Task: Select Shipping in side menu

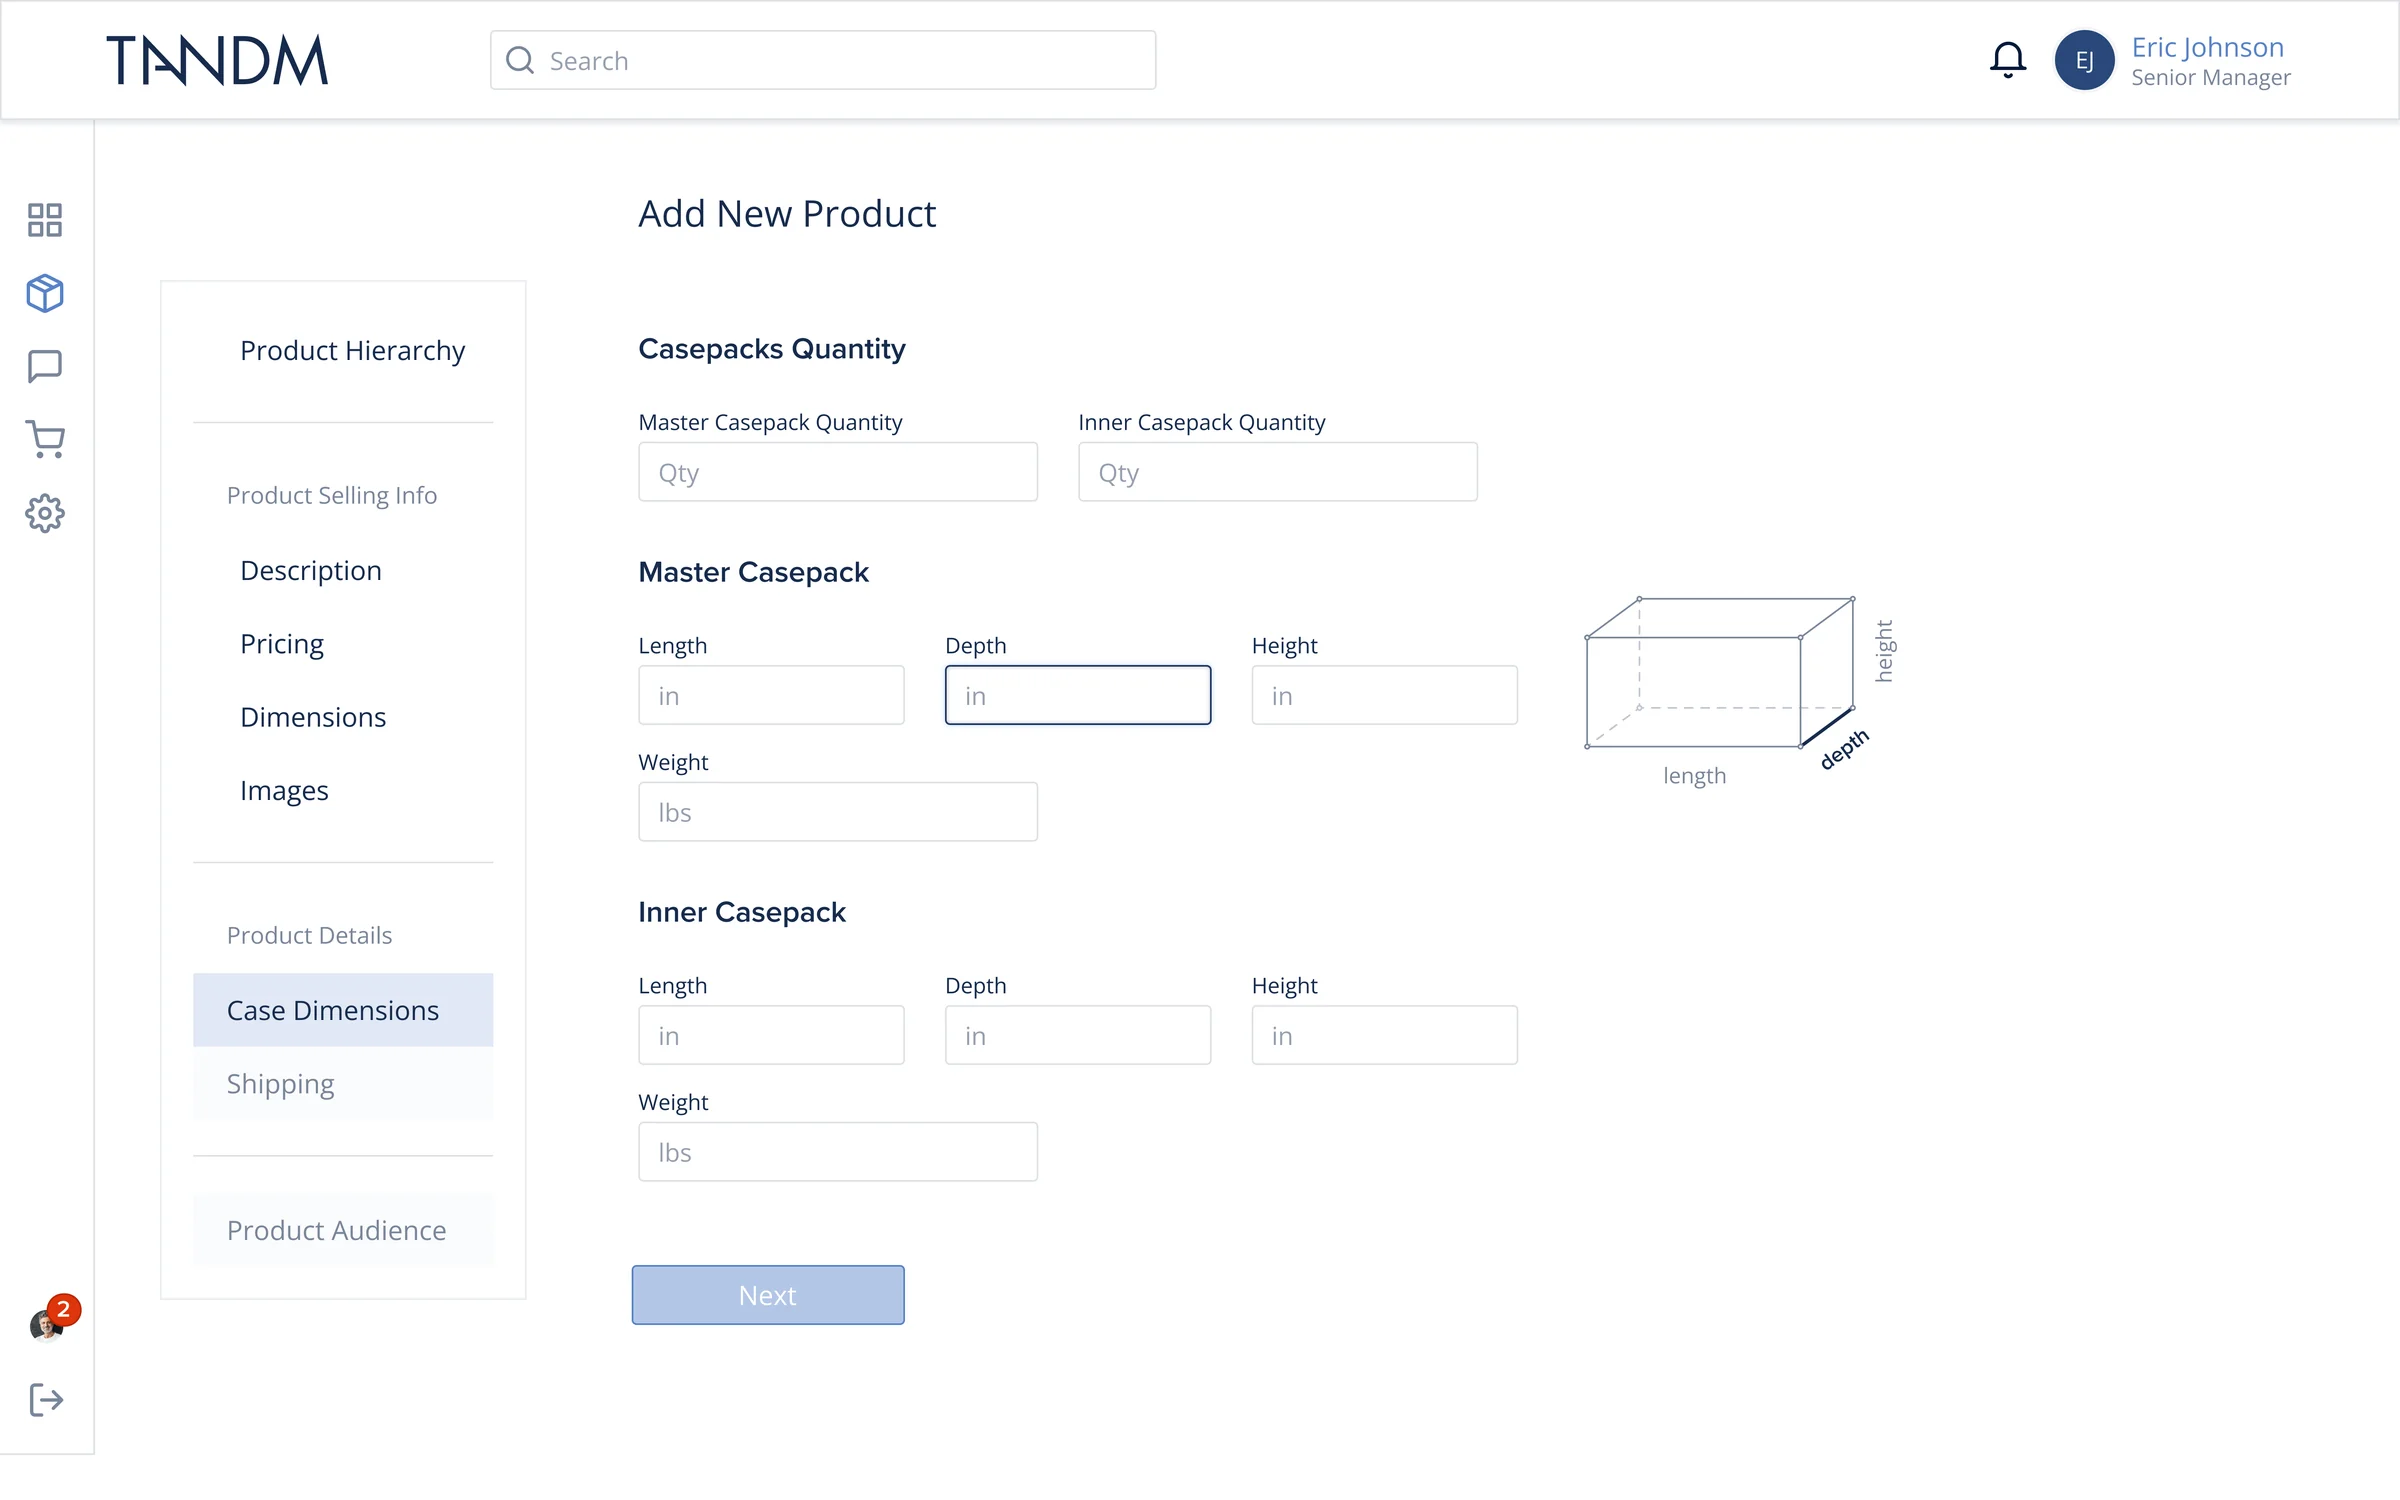Action: [x=343, y=1083]
